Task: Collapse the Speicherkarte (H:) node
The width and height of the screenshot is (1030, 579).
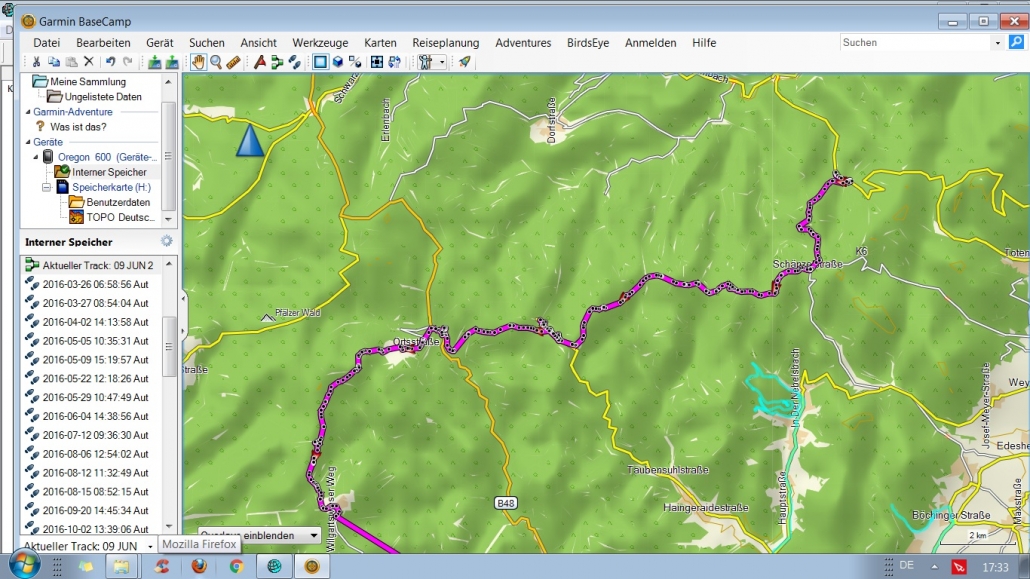Action: 46,187
